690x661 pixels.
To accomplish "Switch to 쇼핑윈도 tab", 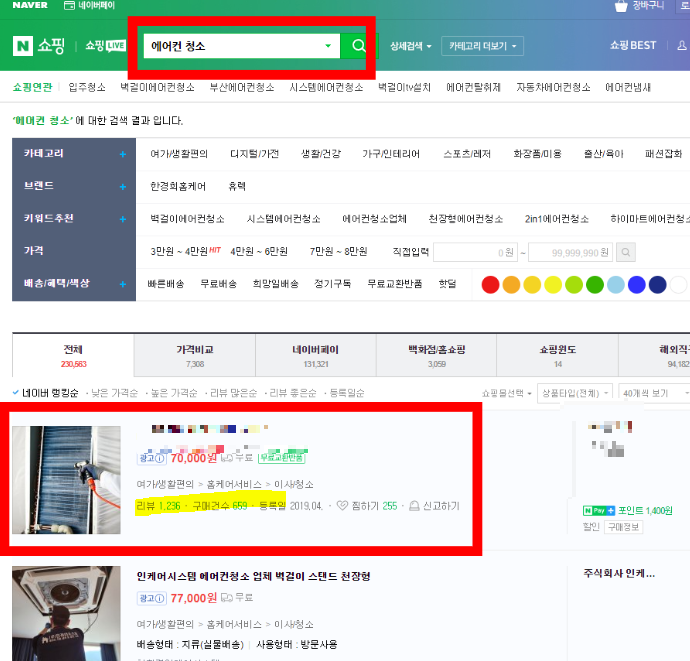I will [558, 356].
